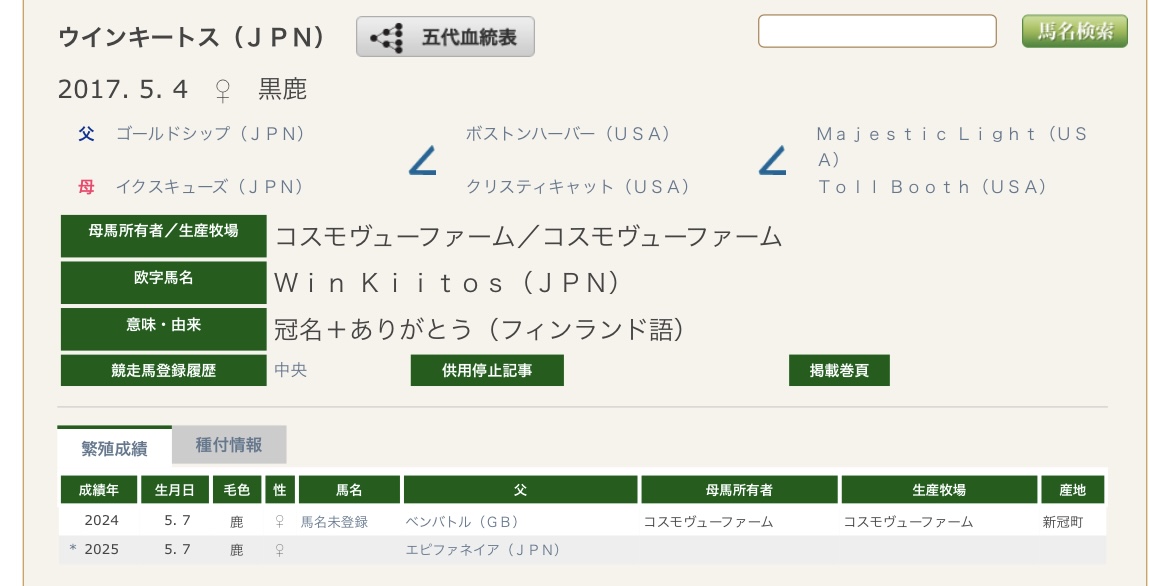The width and height of the screenshot is (1170, 586).
Task: Open the Toll Booth (USA) link
Action: click(x=932, y=187)
